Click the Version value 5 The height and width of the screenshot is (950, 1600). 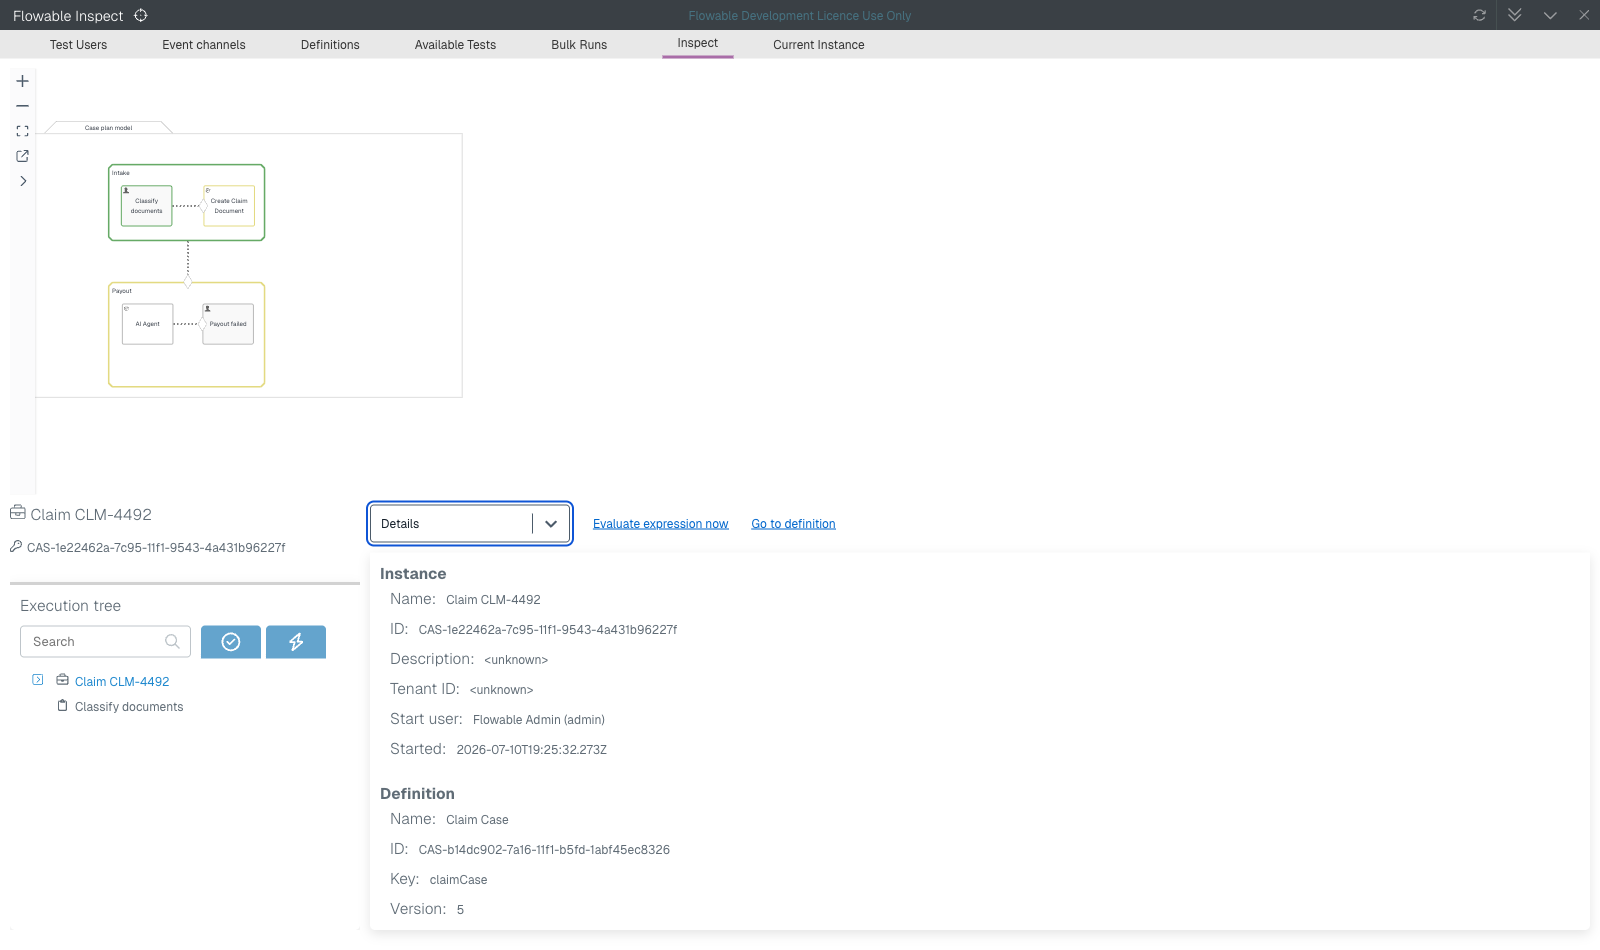pos(460,910)
